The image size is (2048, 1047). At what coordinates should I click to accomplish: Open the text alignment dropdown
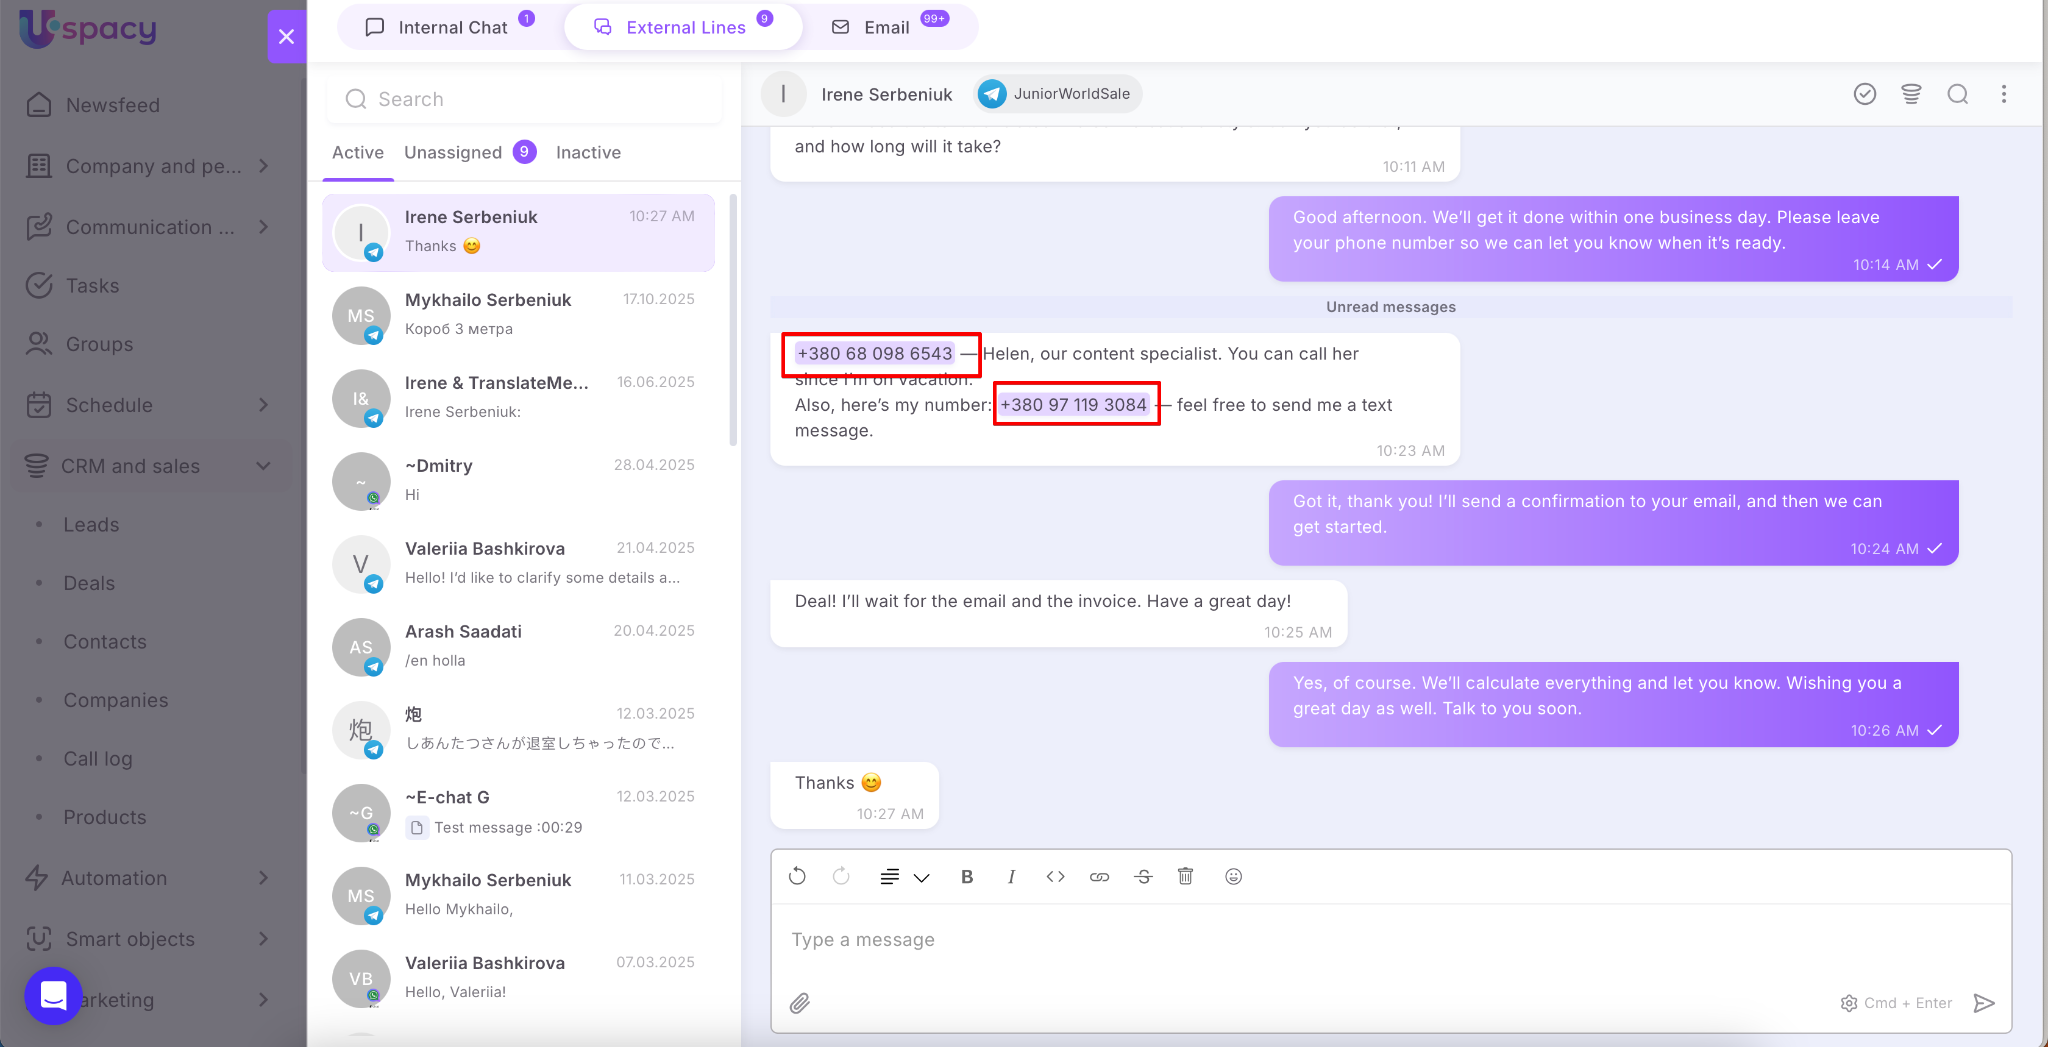904,877
